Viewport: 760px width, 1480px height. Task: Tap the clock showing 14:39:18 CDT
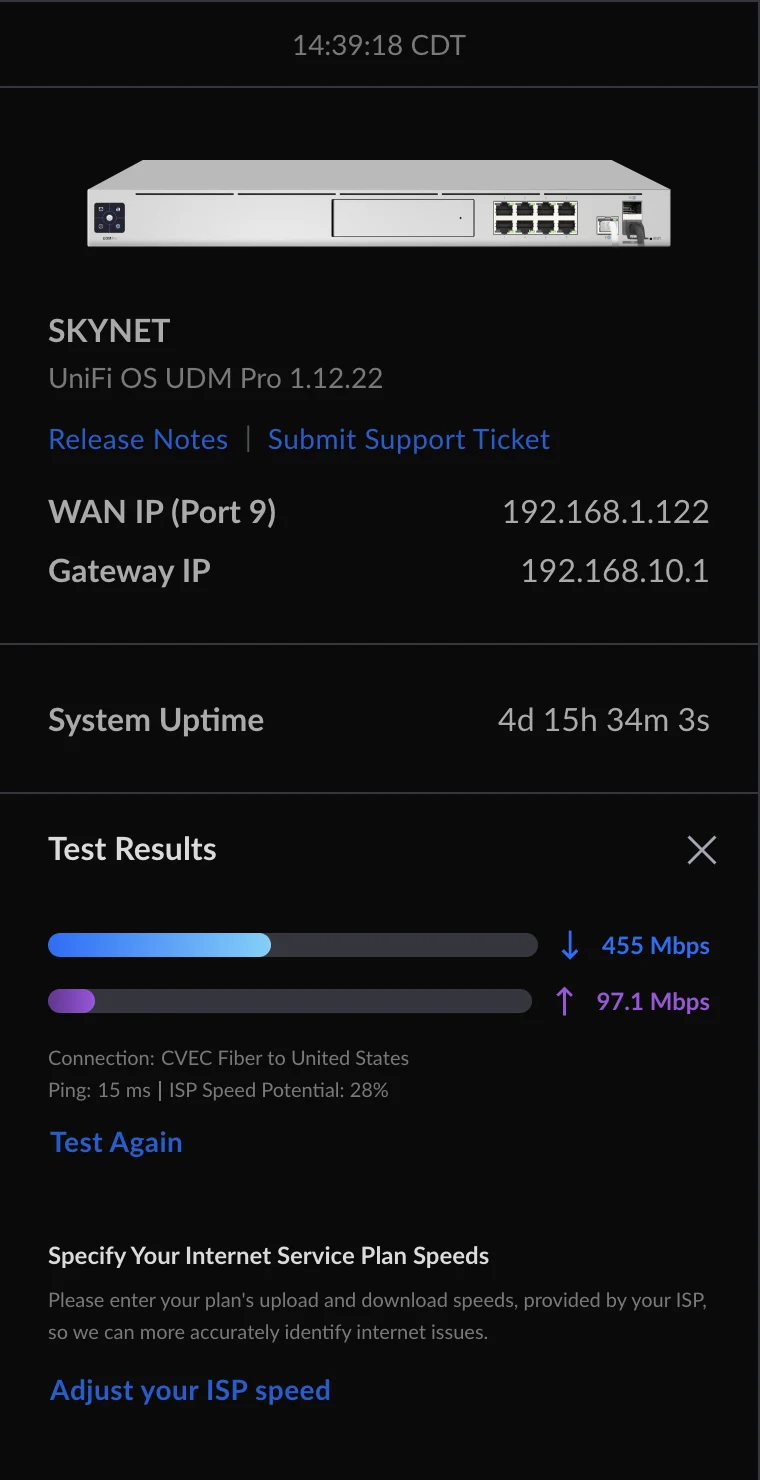378,44
